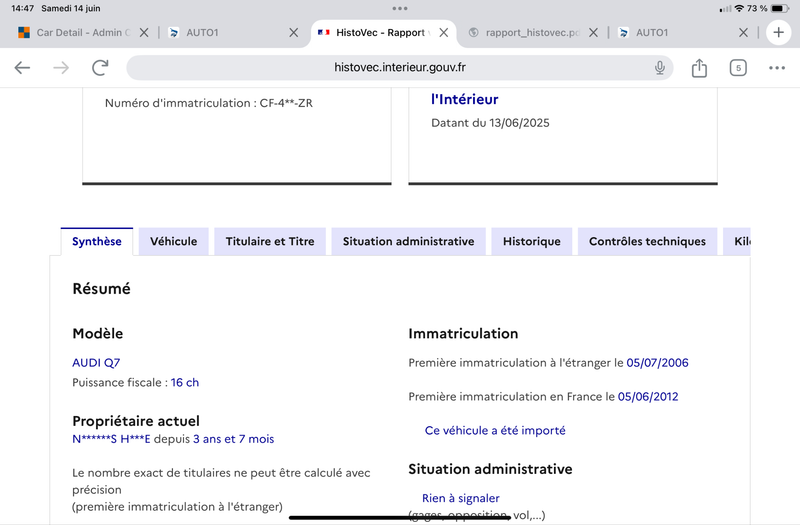Close the first AUTO1 tab
Image resolution: width=800 pixels, height=525 pixels.
293,33
